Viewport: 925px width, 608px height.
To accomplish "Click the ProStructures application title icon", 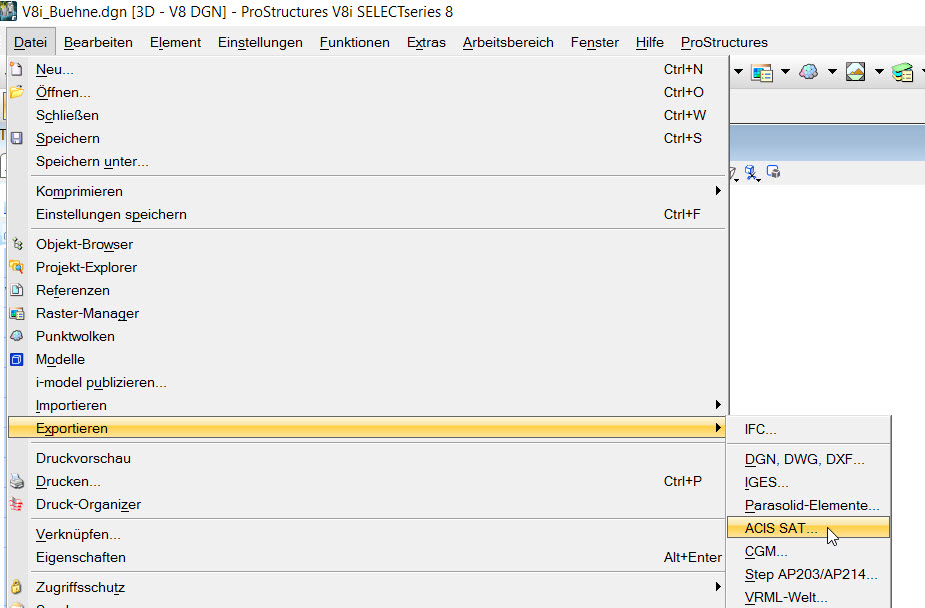I will pyautogui.click(x=8, y=12).
